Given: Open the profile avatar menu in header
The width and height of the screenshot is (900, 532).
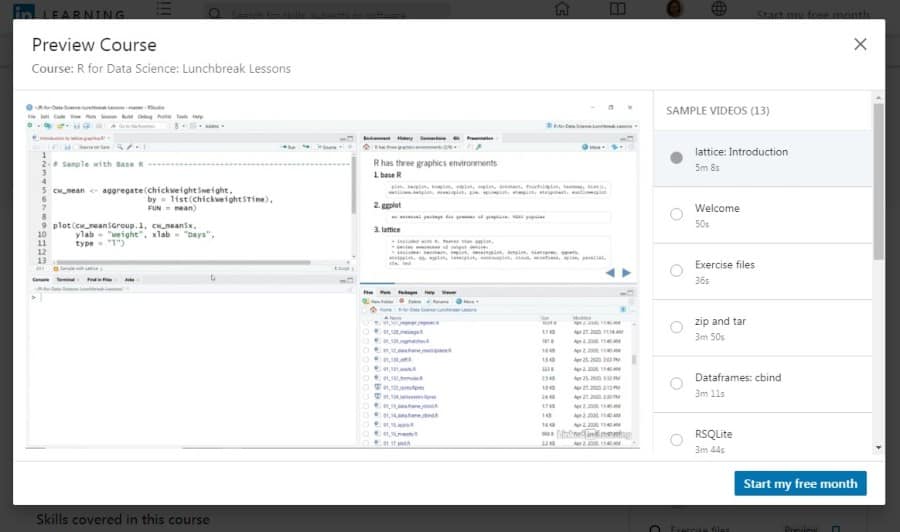Looking at the screenshot, I should (674, 9).
